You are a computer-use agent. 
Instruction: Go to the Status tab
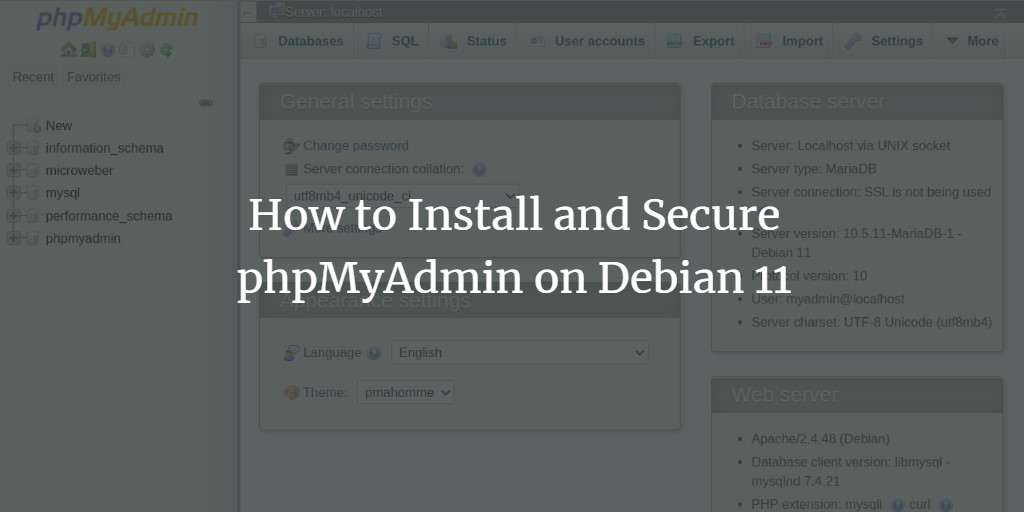(473, 41)
